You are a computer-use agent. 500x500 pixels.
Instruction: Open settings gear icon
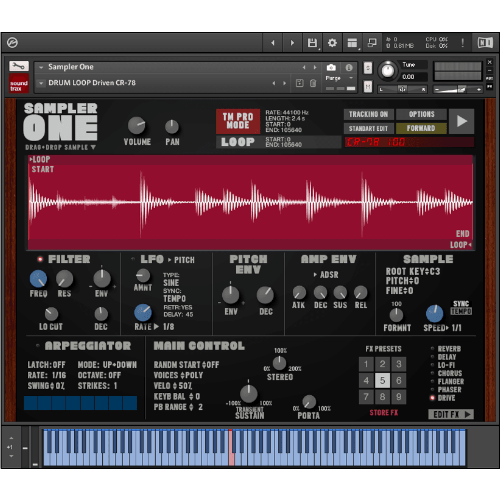click(332, 43)
